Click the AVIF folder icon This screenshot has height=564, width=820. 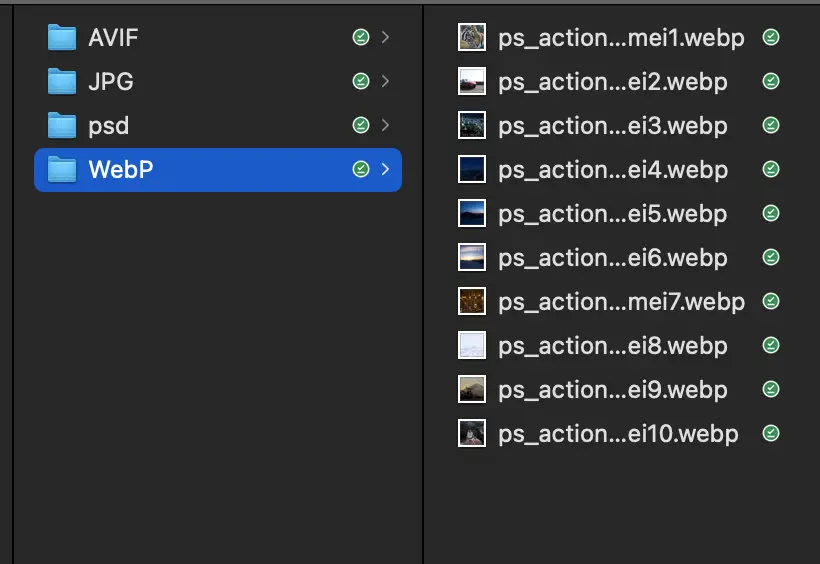62,38
